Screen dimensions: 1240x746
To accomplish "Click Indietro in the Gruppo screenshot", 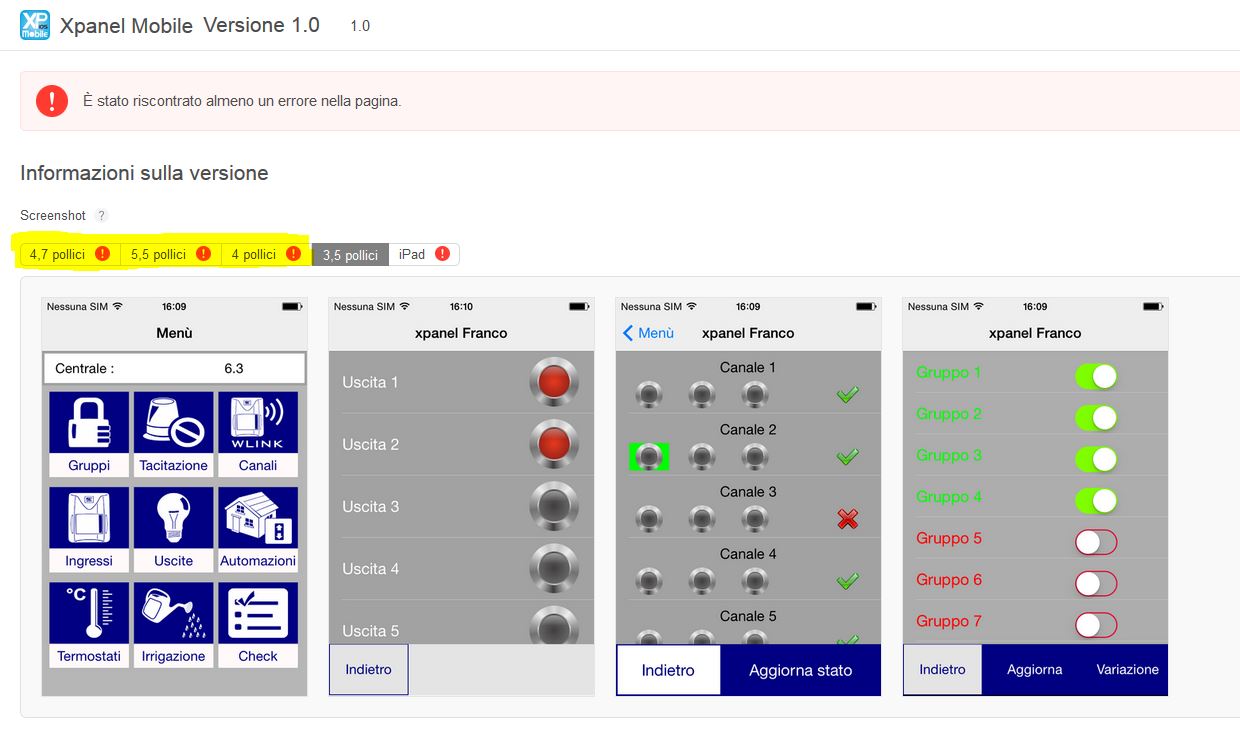I will 942,669.
